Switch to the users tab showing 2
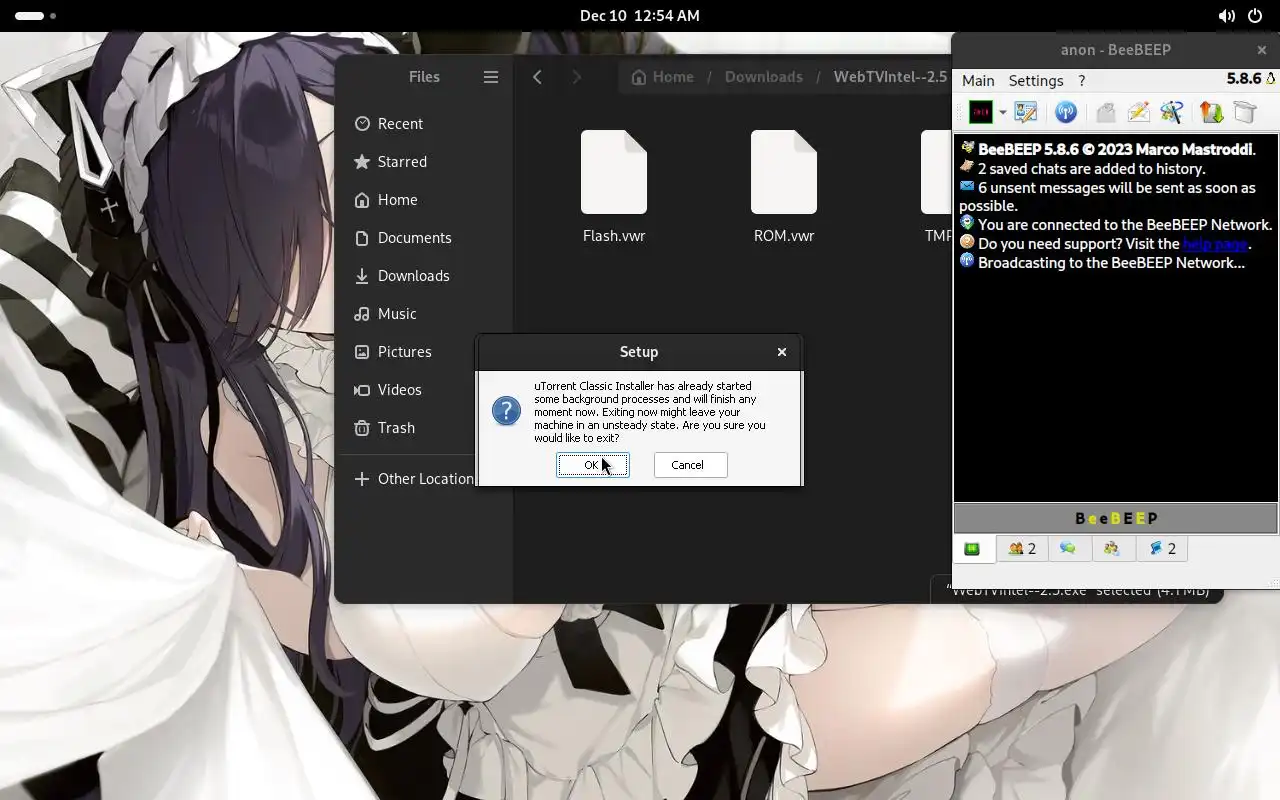Screen dimensions: 1280x800 point(1022,548)
